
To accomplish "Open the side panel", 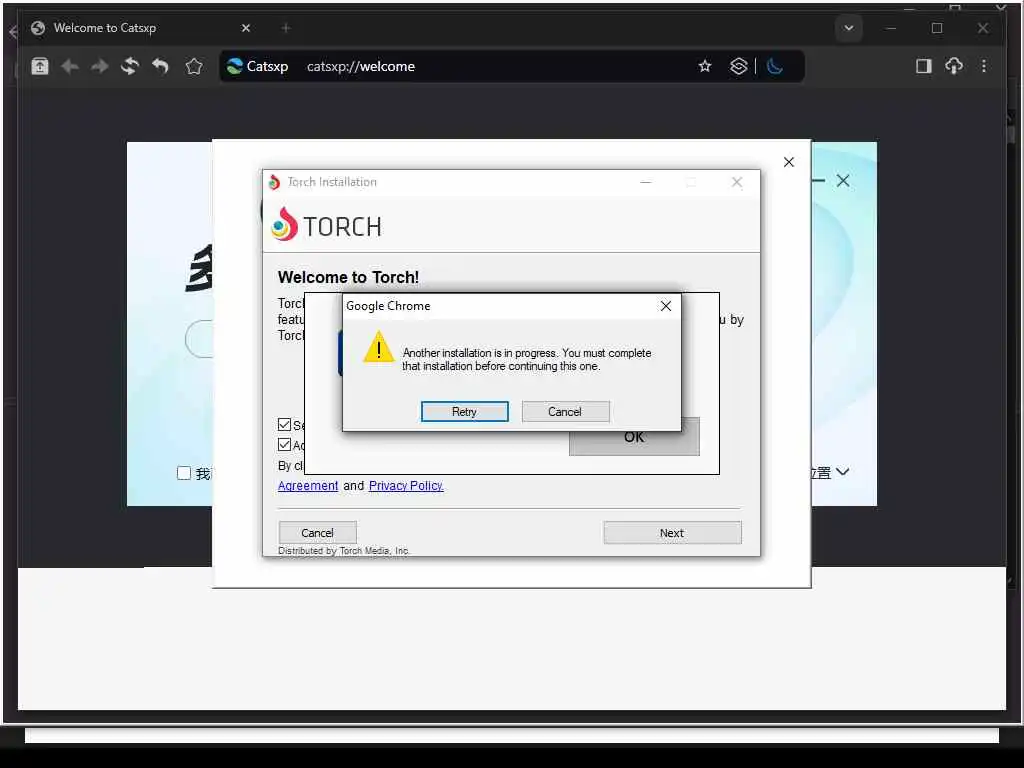I will point(923,66).
